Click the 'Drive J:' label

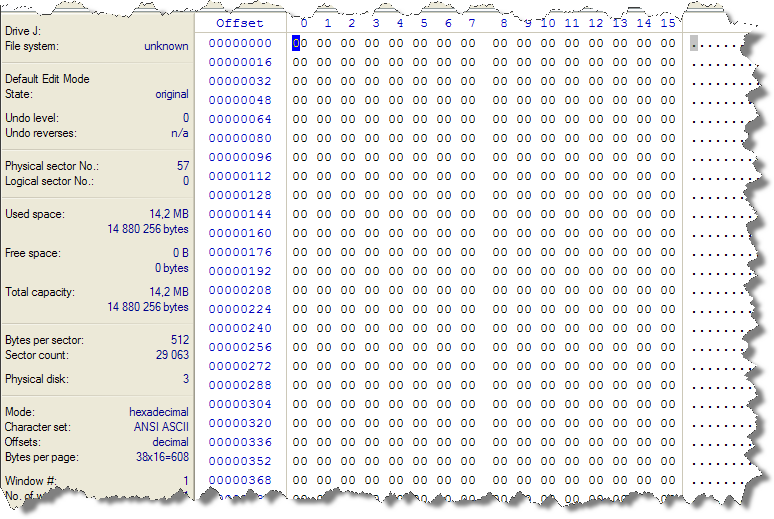(x=23, y=31)
